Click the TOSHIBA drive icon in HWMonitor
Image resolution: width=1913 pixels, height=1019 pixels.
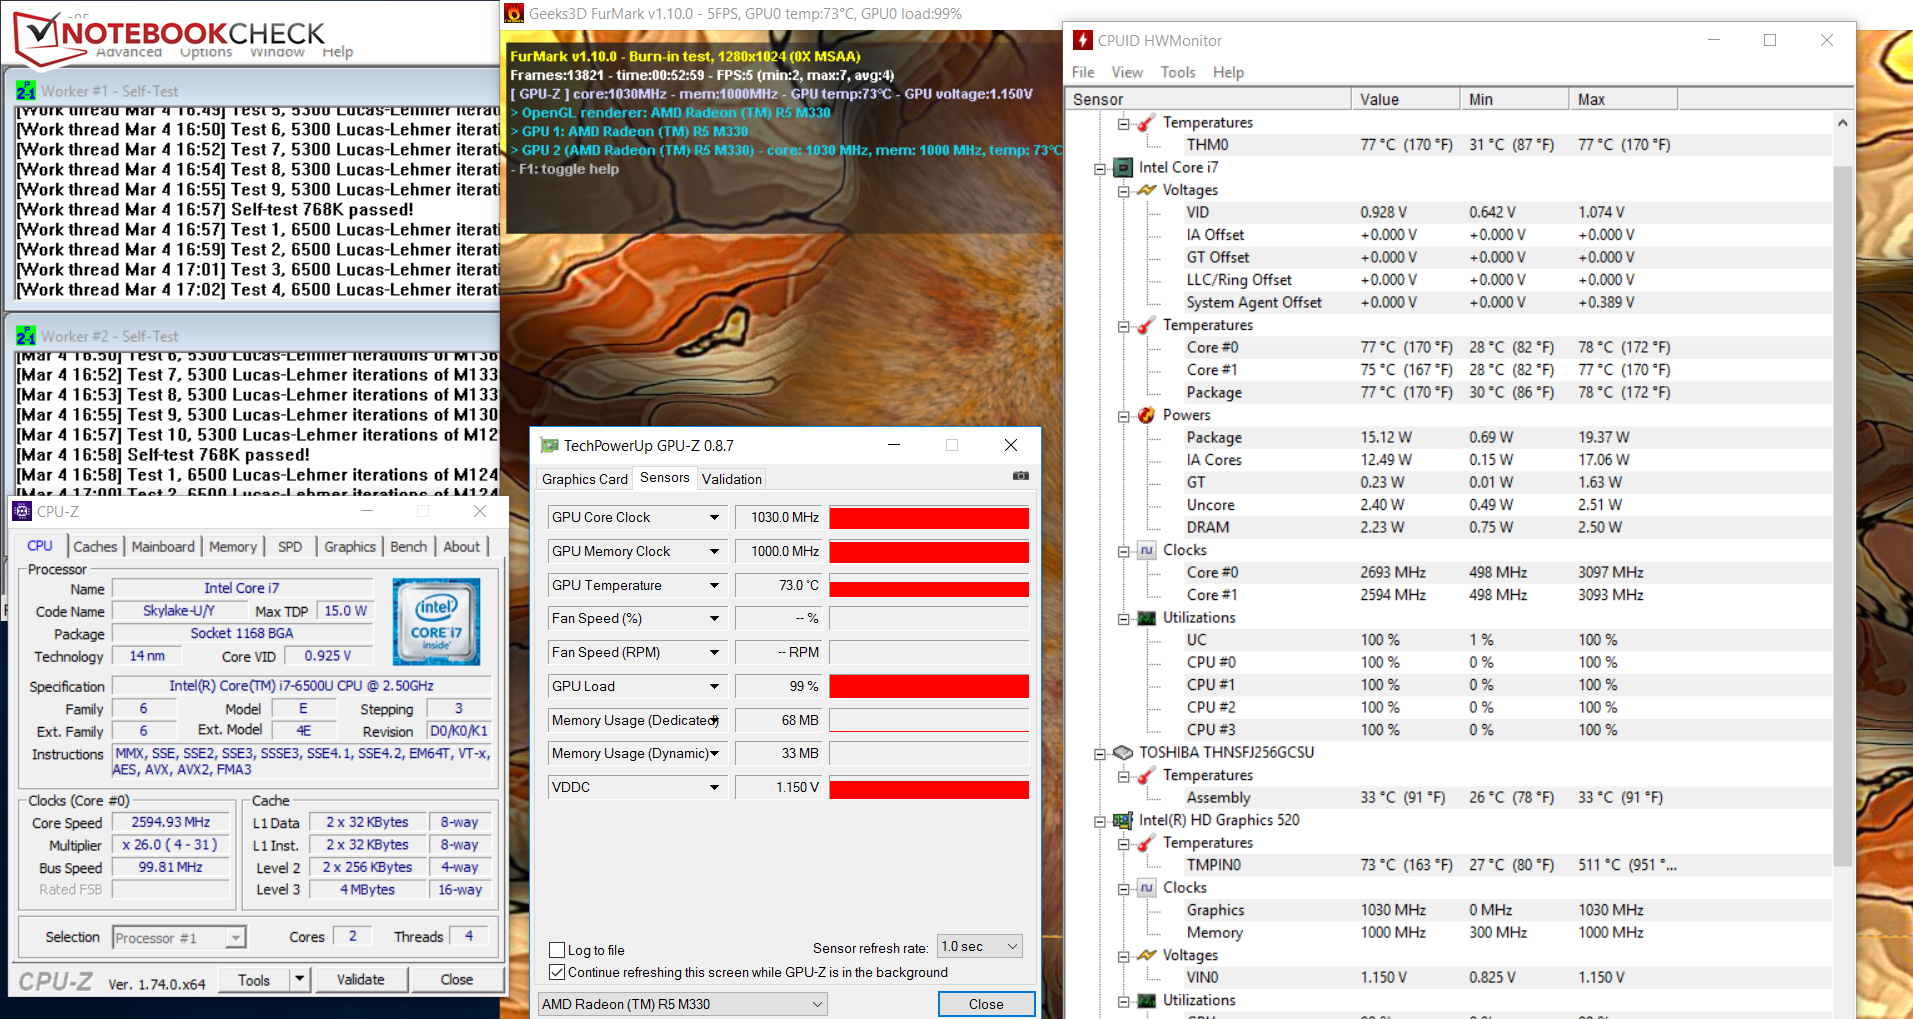(1123, 752)
